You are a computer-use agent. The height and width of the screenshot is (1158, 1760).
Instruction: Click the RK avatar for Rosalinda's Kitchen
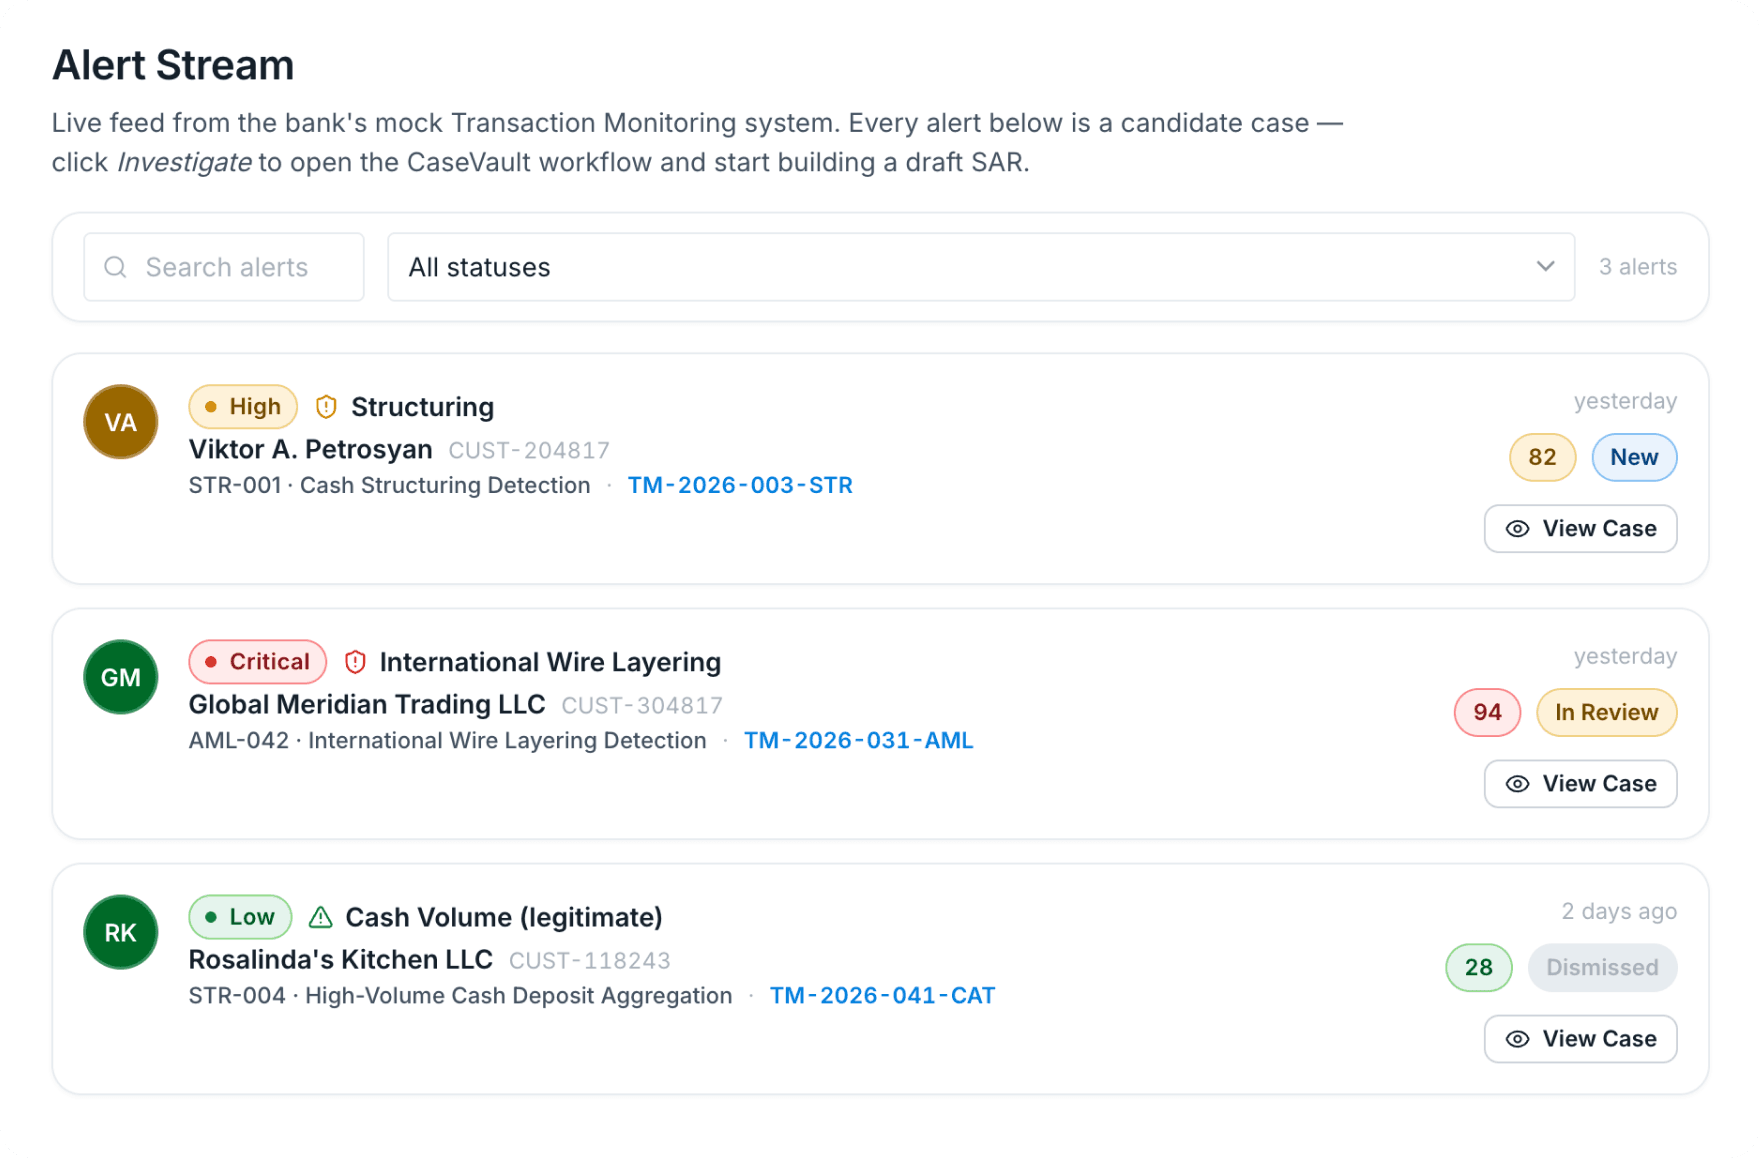[x=121, y=932]
